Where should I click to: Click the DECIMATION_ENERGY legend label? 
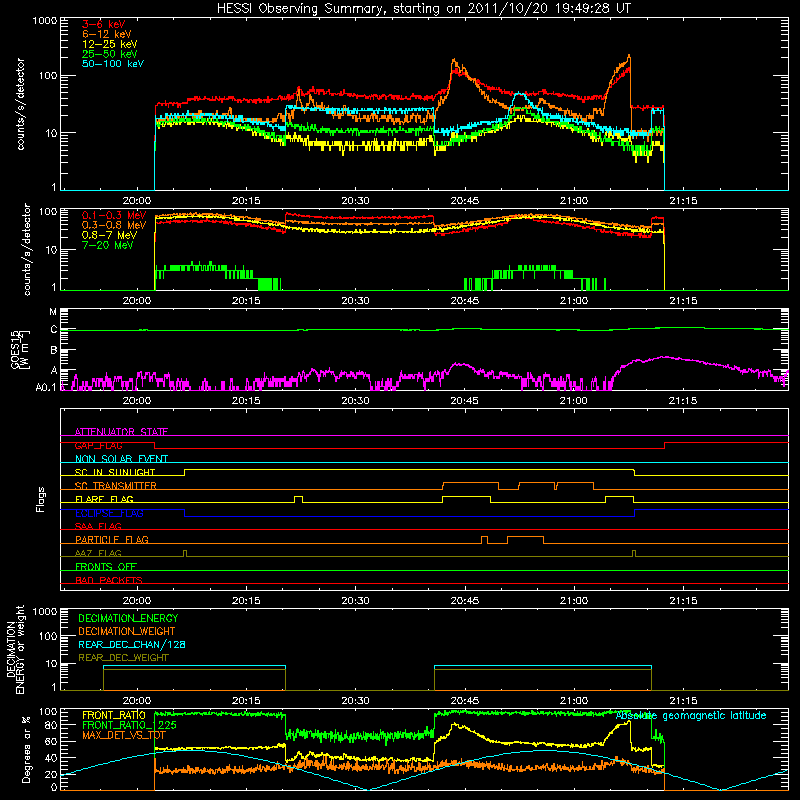pos(128,618)
